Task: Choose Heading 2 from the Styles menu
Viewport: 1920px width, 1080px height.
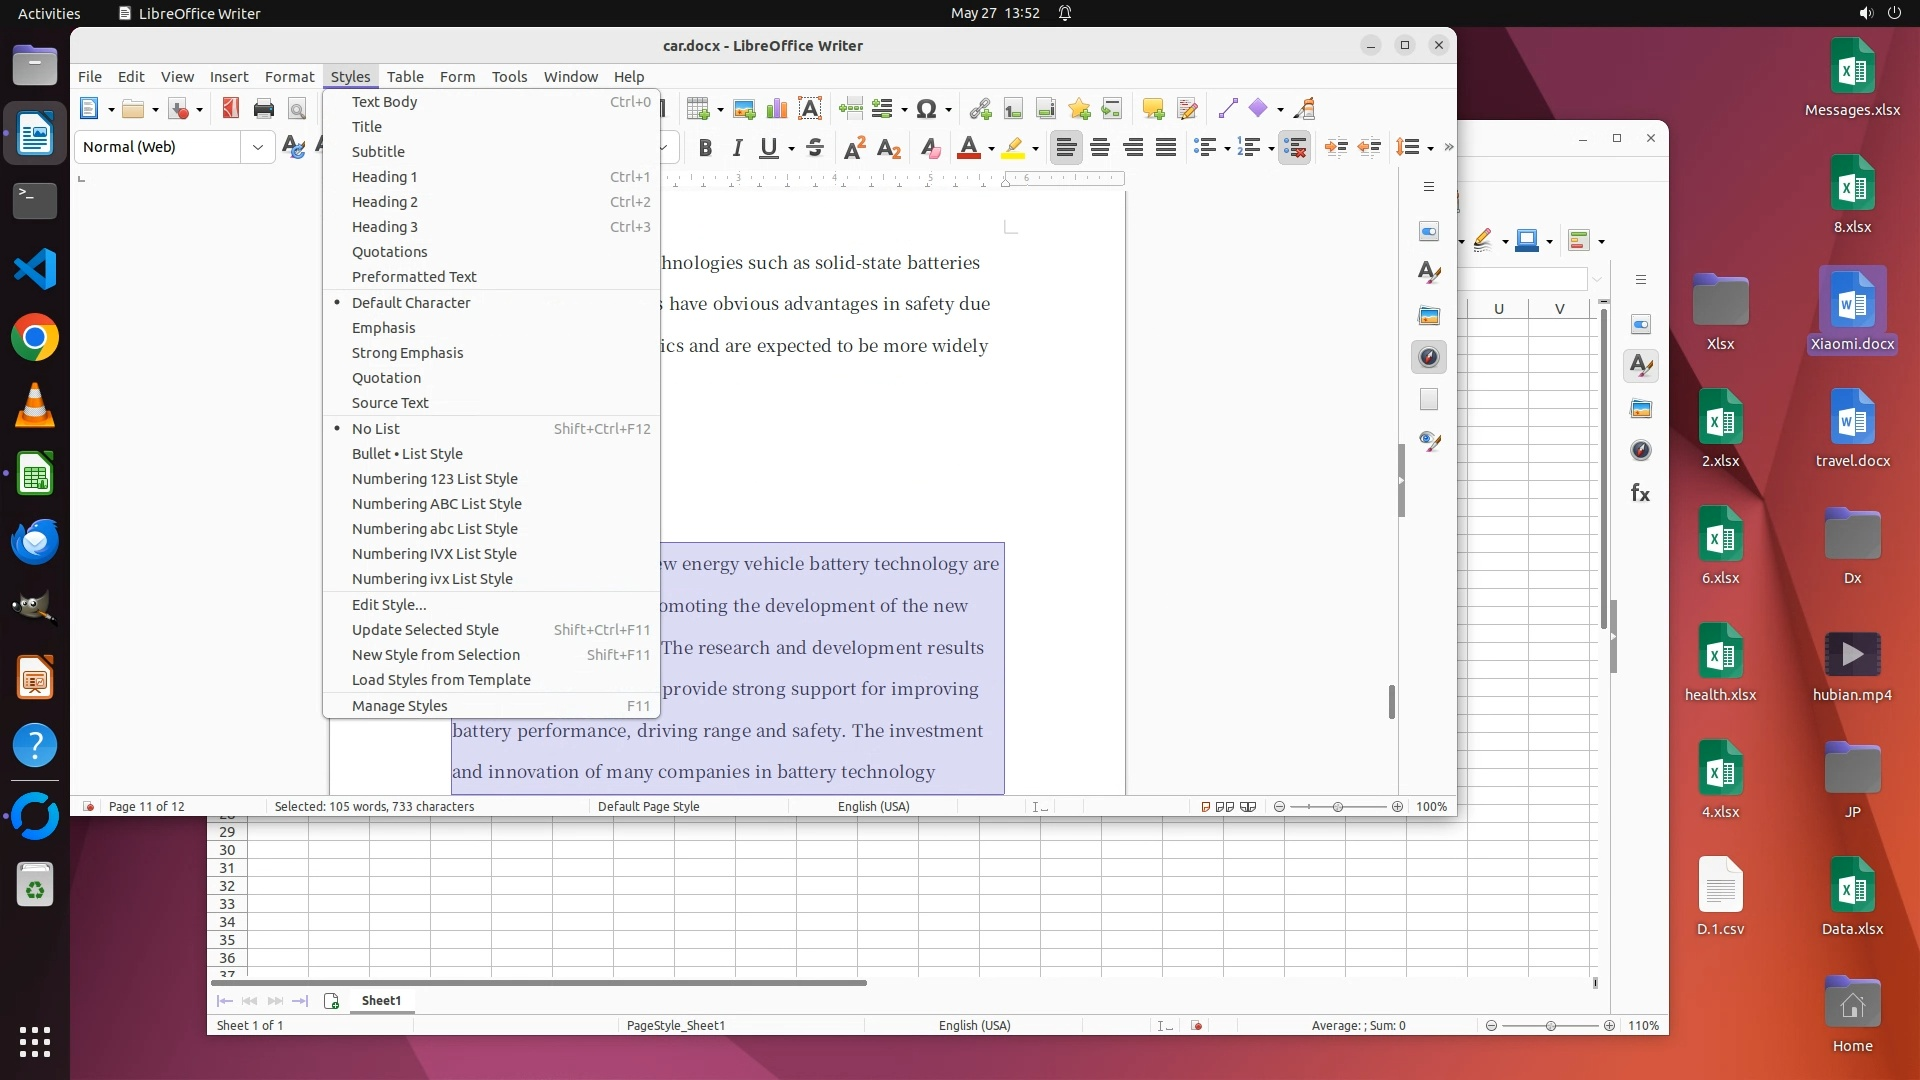Action: pos(384,202)
